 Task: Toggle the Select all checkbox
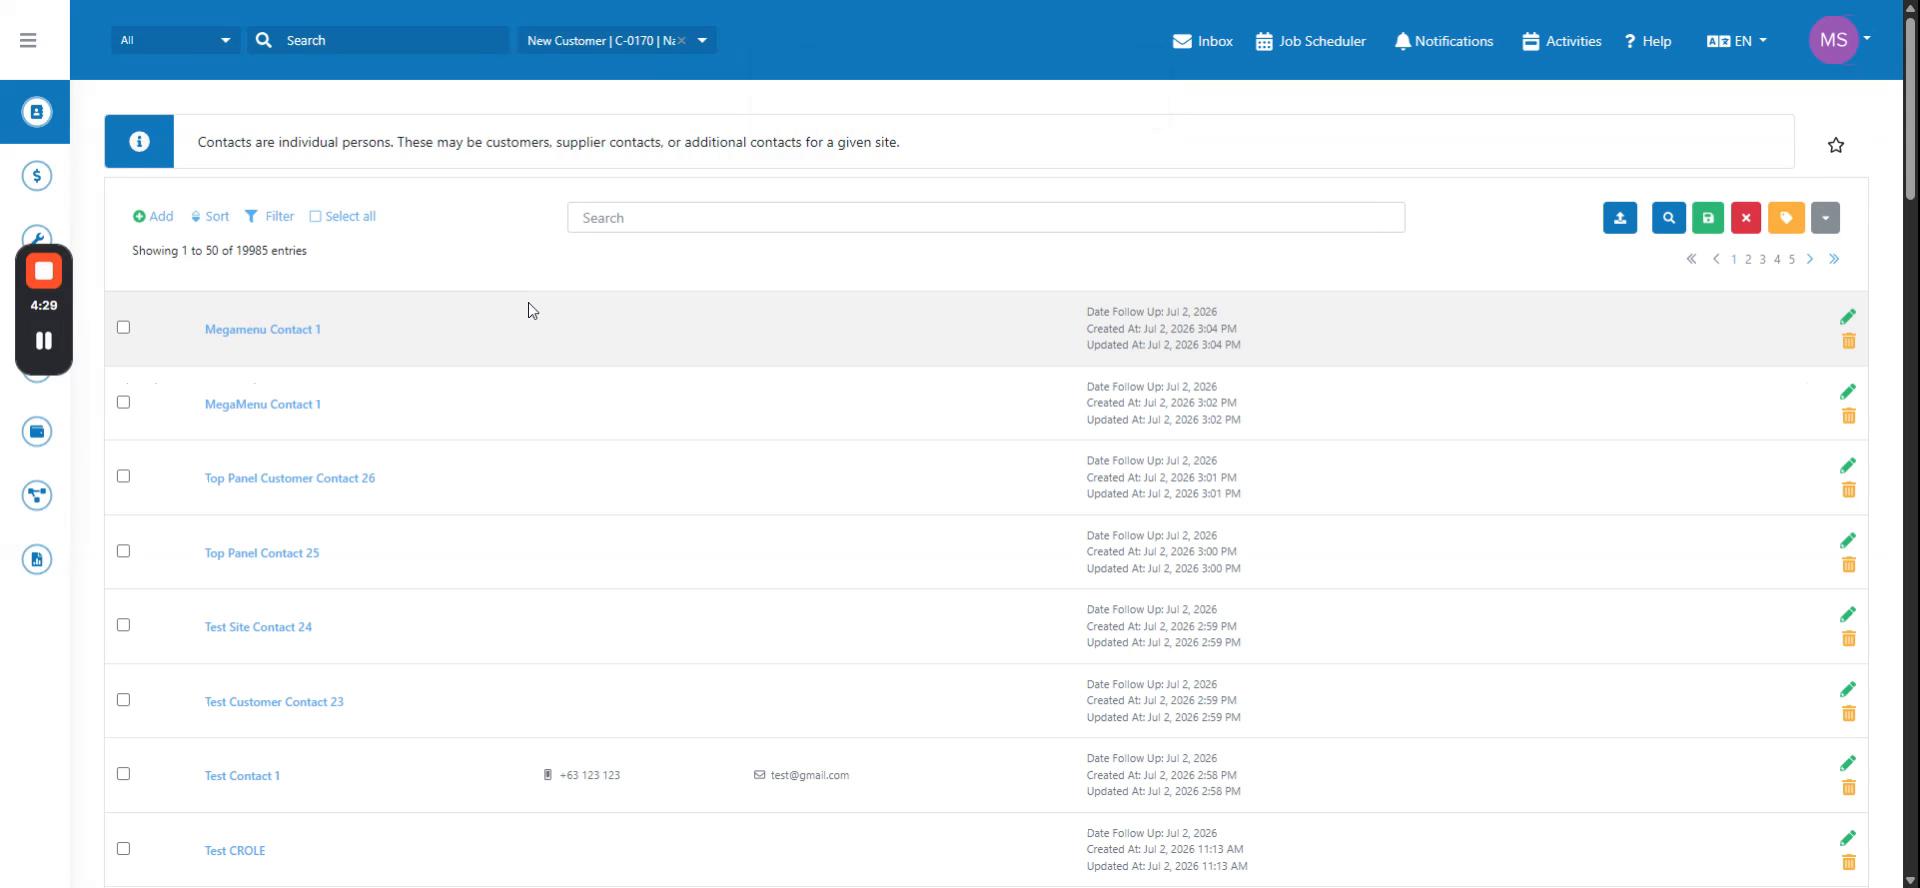click(x=315, y=216)
